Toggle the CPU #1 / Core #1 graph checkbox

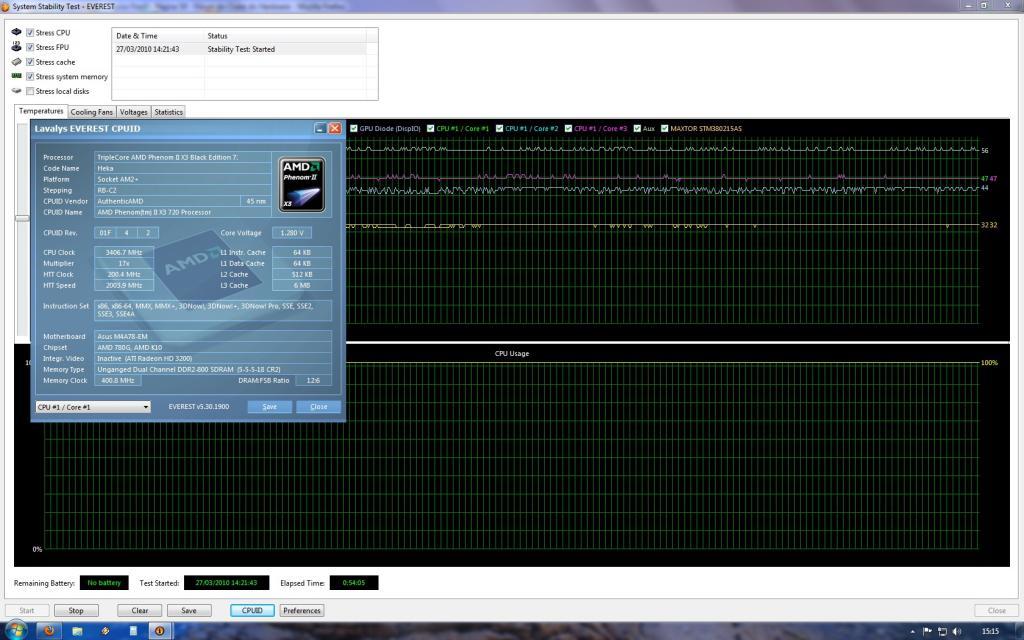click(430, 128)
